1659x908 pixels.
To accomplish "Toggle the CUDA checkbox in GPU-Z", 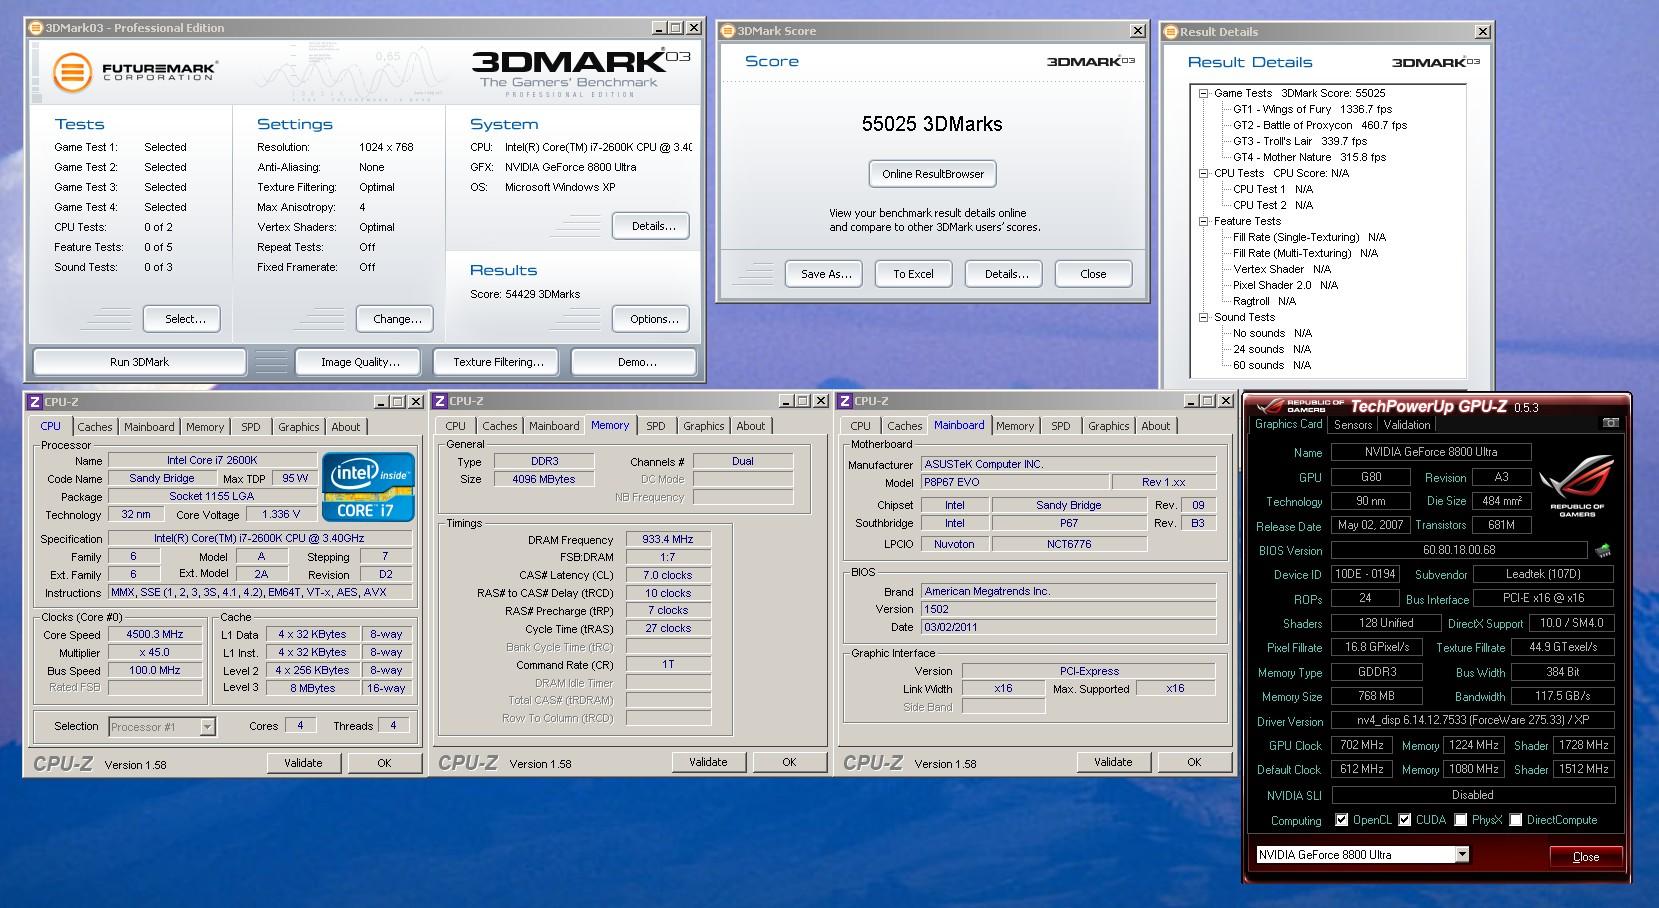I will 1404,820.
